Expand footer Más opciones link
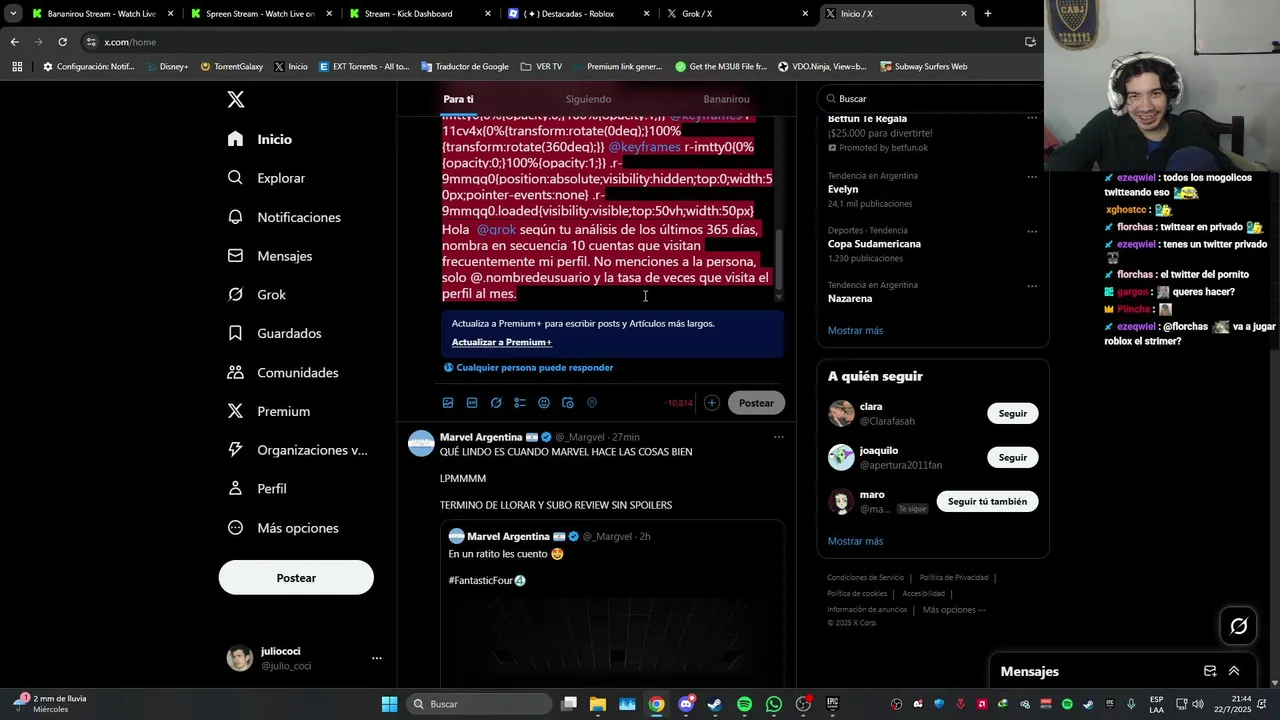Image resolution: width=1280 pixels, height=720 pixels. point(954,610)
